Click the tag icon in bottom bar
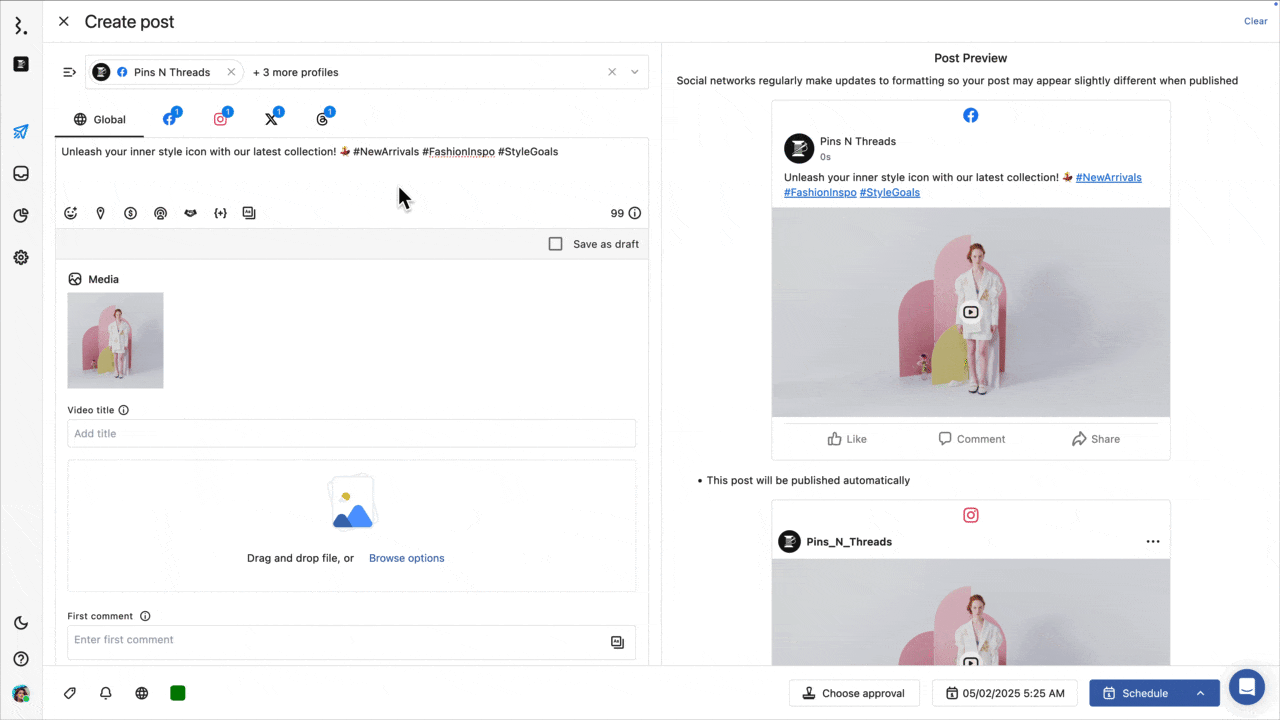The width and height of the screenshot is (1280, 720). point(70,693)
